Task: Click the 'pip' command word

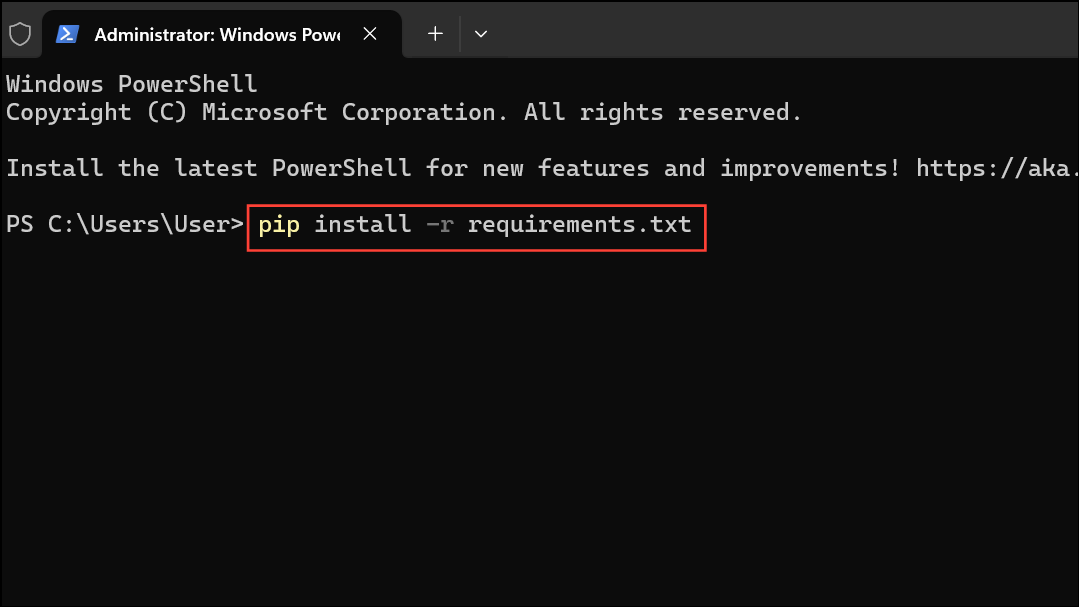Action: point(279,225)
